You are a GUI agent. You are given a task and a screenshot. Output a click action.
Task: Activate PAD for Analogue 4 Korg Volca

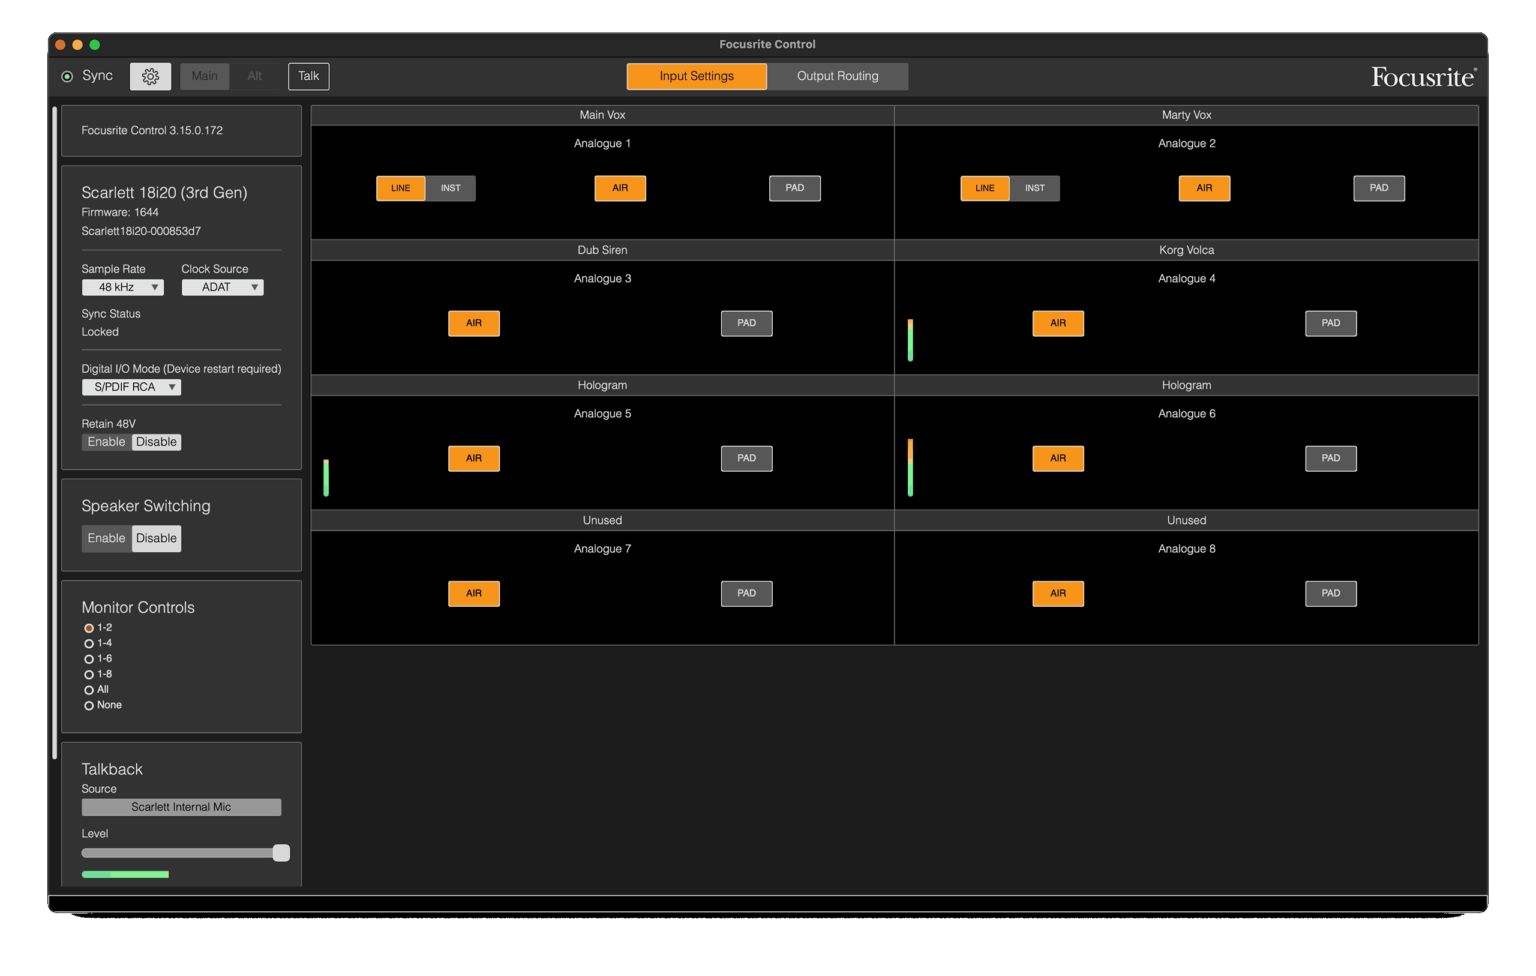1330,323
